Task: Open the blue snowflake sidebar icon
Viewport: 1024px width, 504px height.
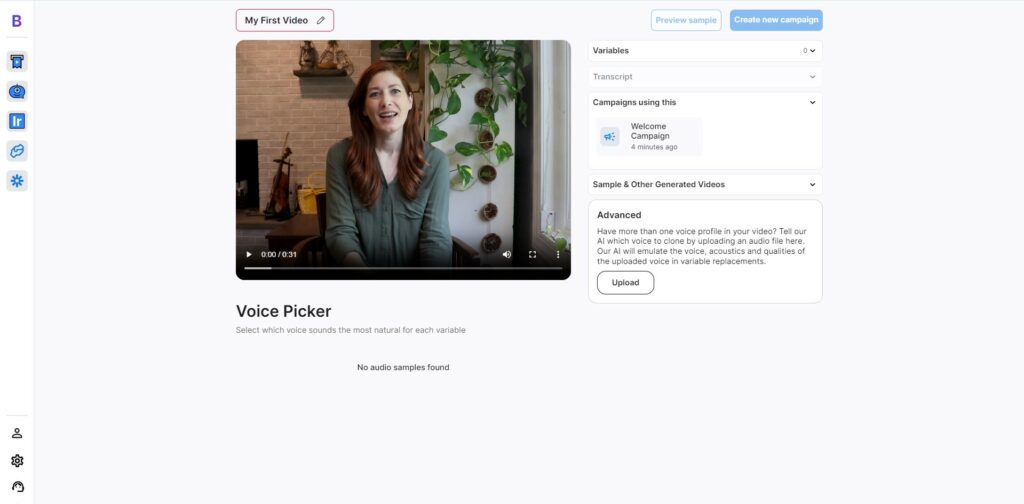Action: pos(17,181)
